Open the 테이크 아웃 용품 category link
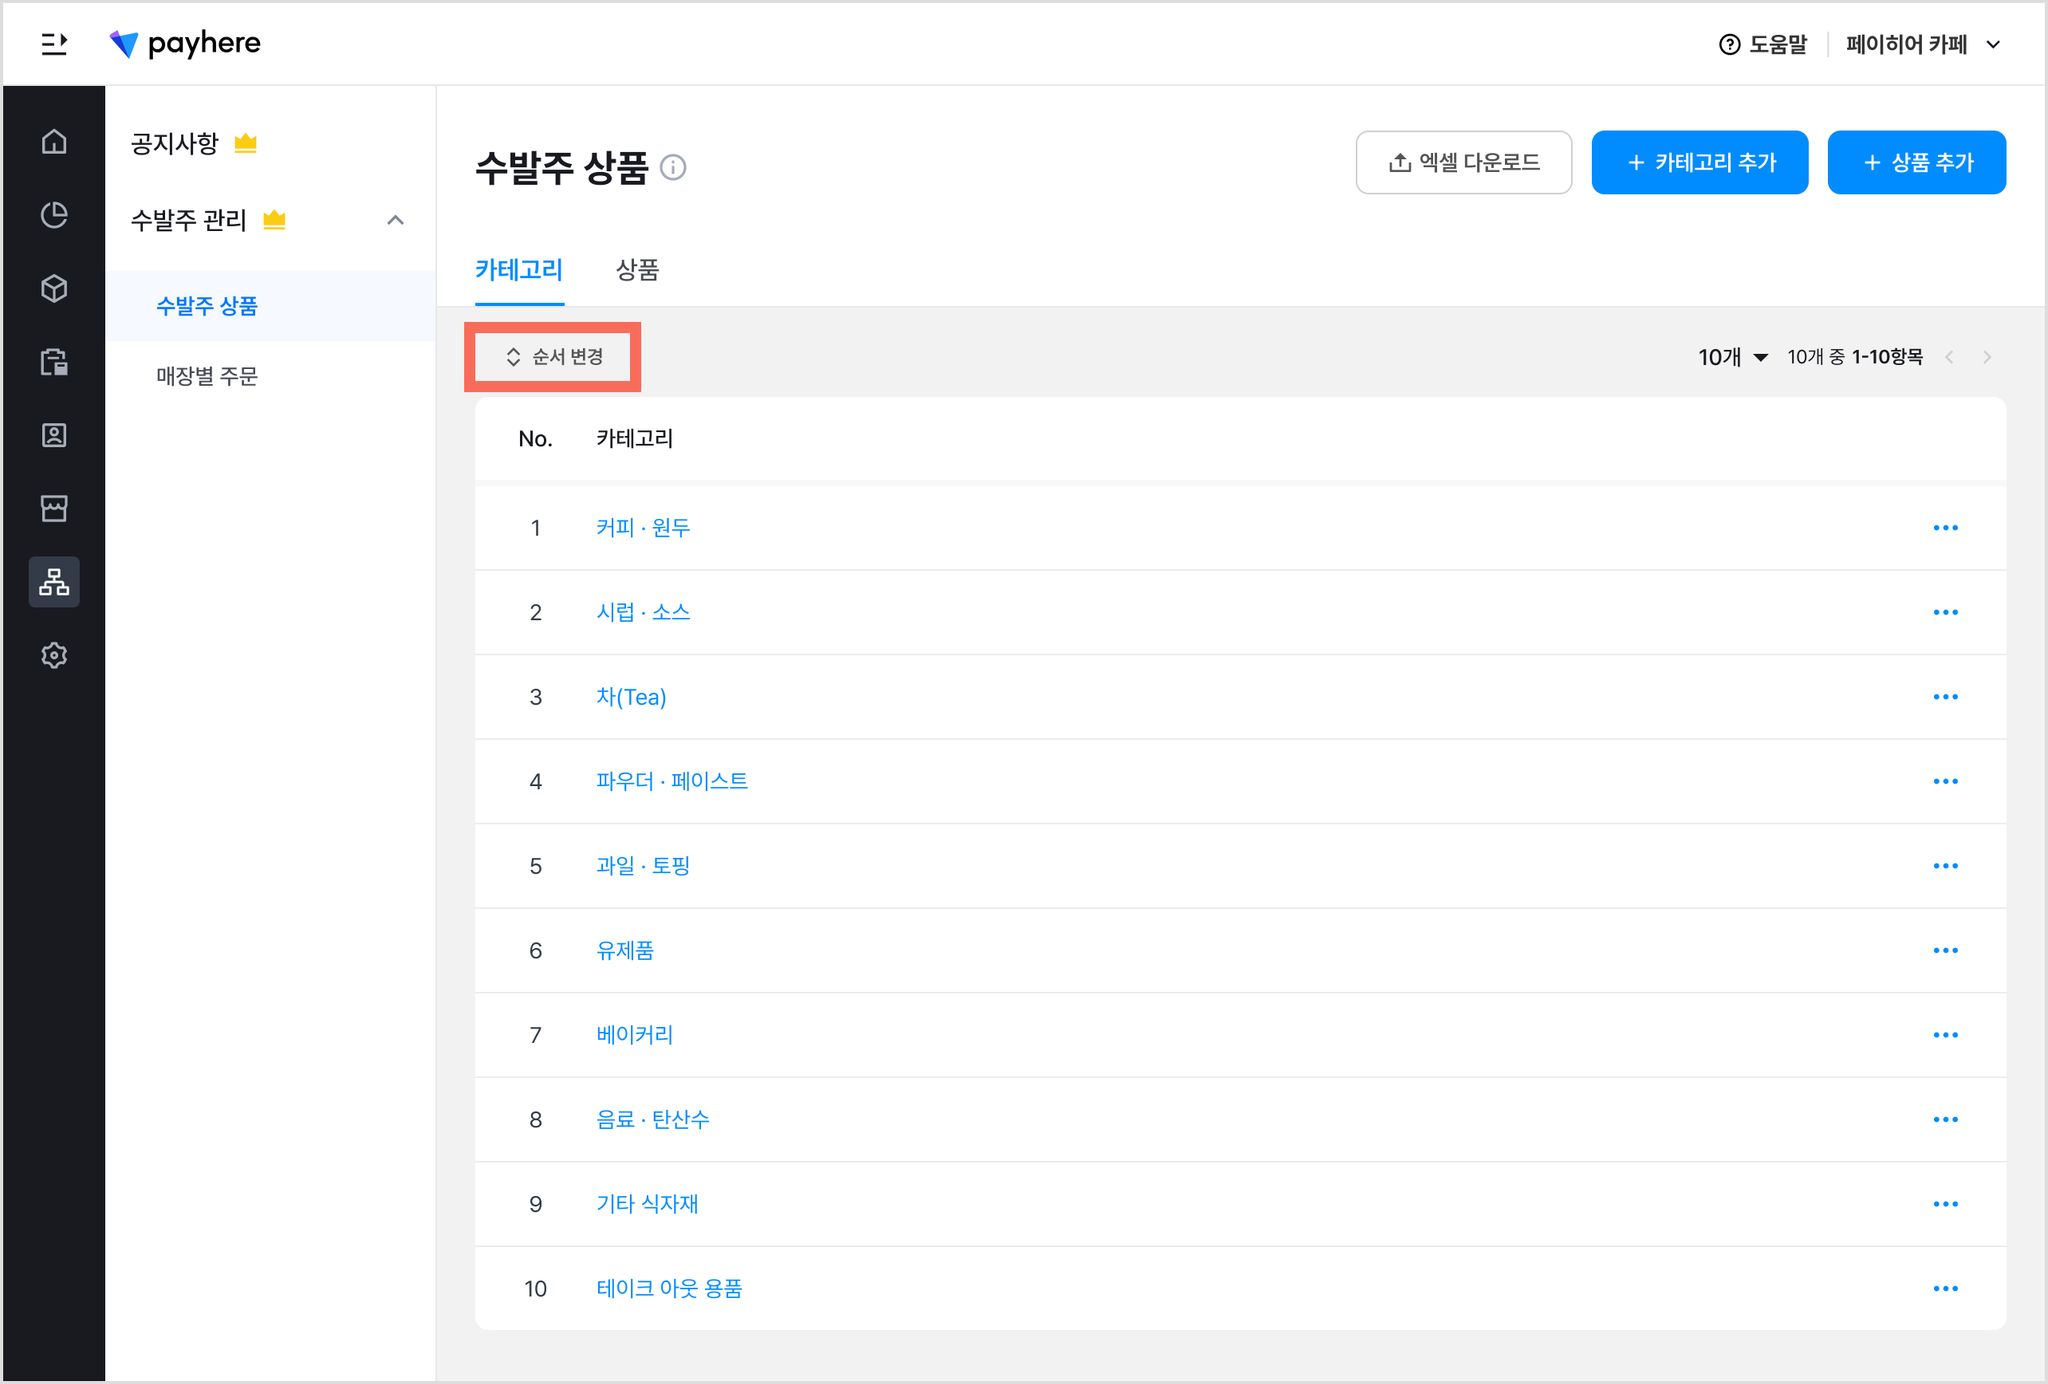 pyautogui.click(x=669, y=1288)
